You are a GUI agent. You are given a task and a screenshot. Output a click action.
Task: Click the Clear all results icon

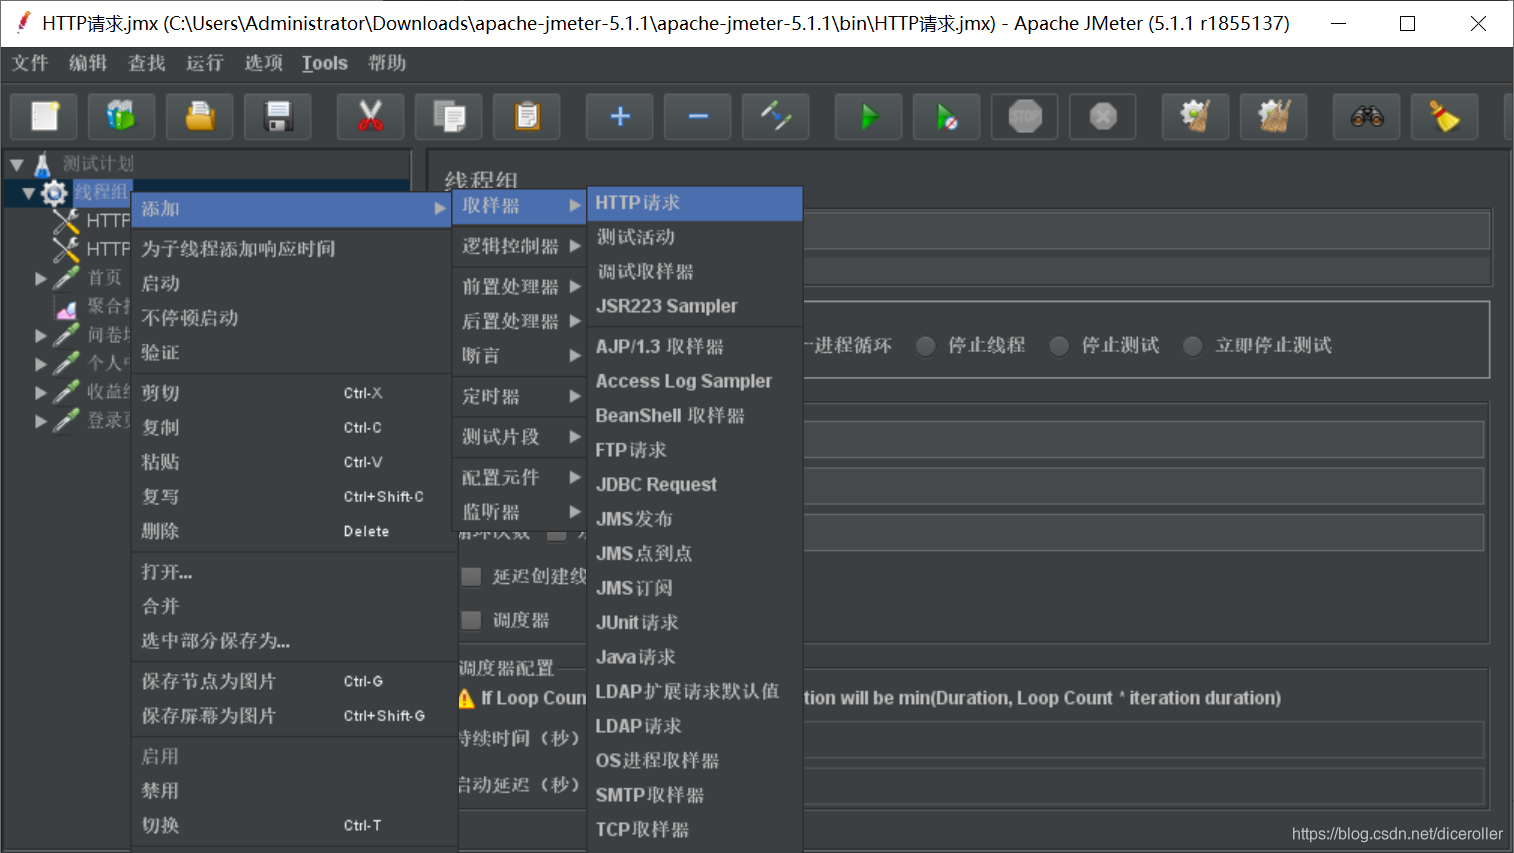pos(1274,116)
